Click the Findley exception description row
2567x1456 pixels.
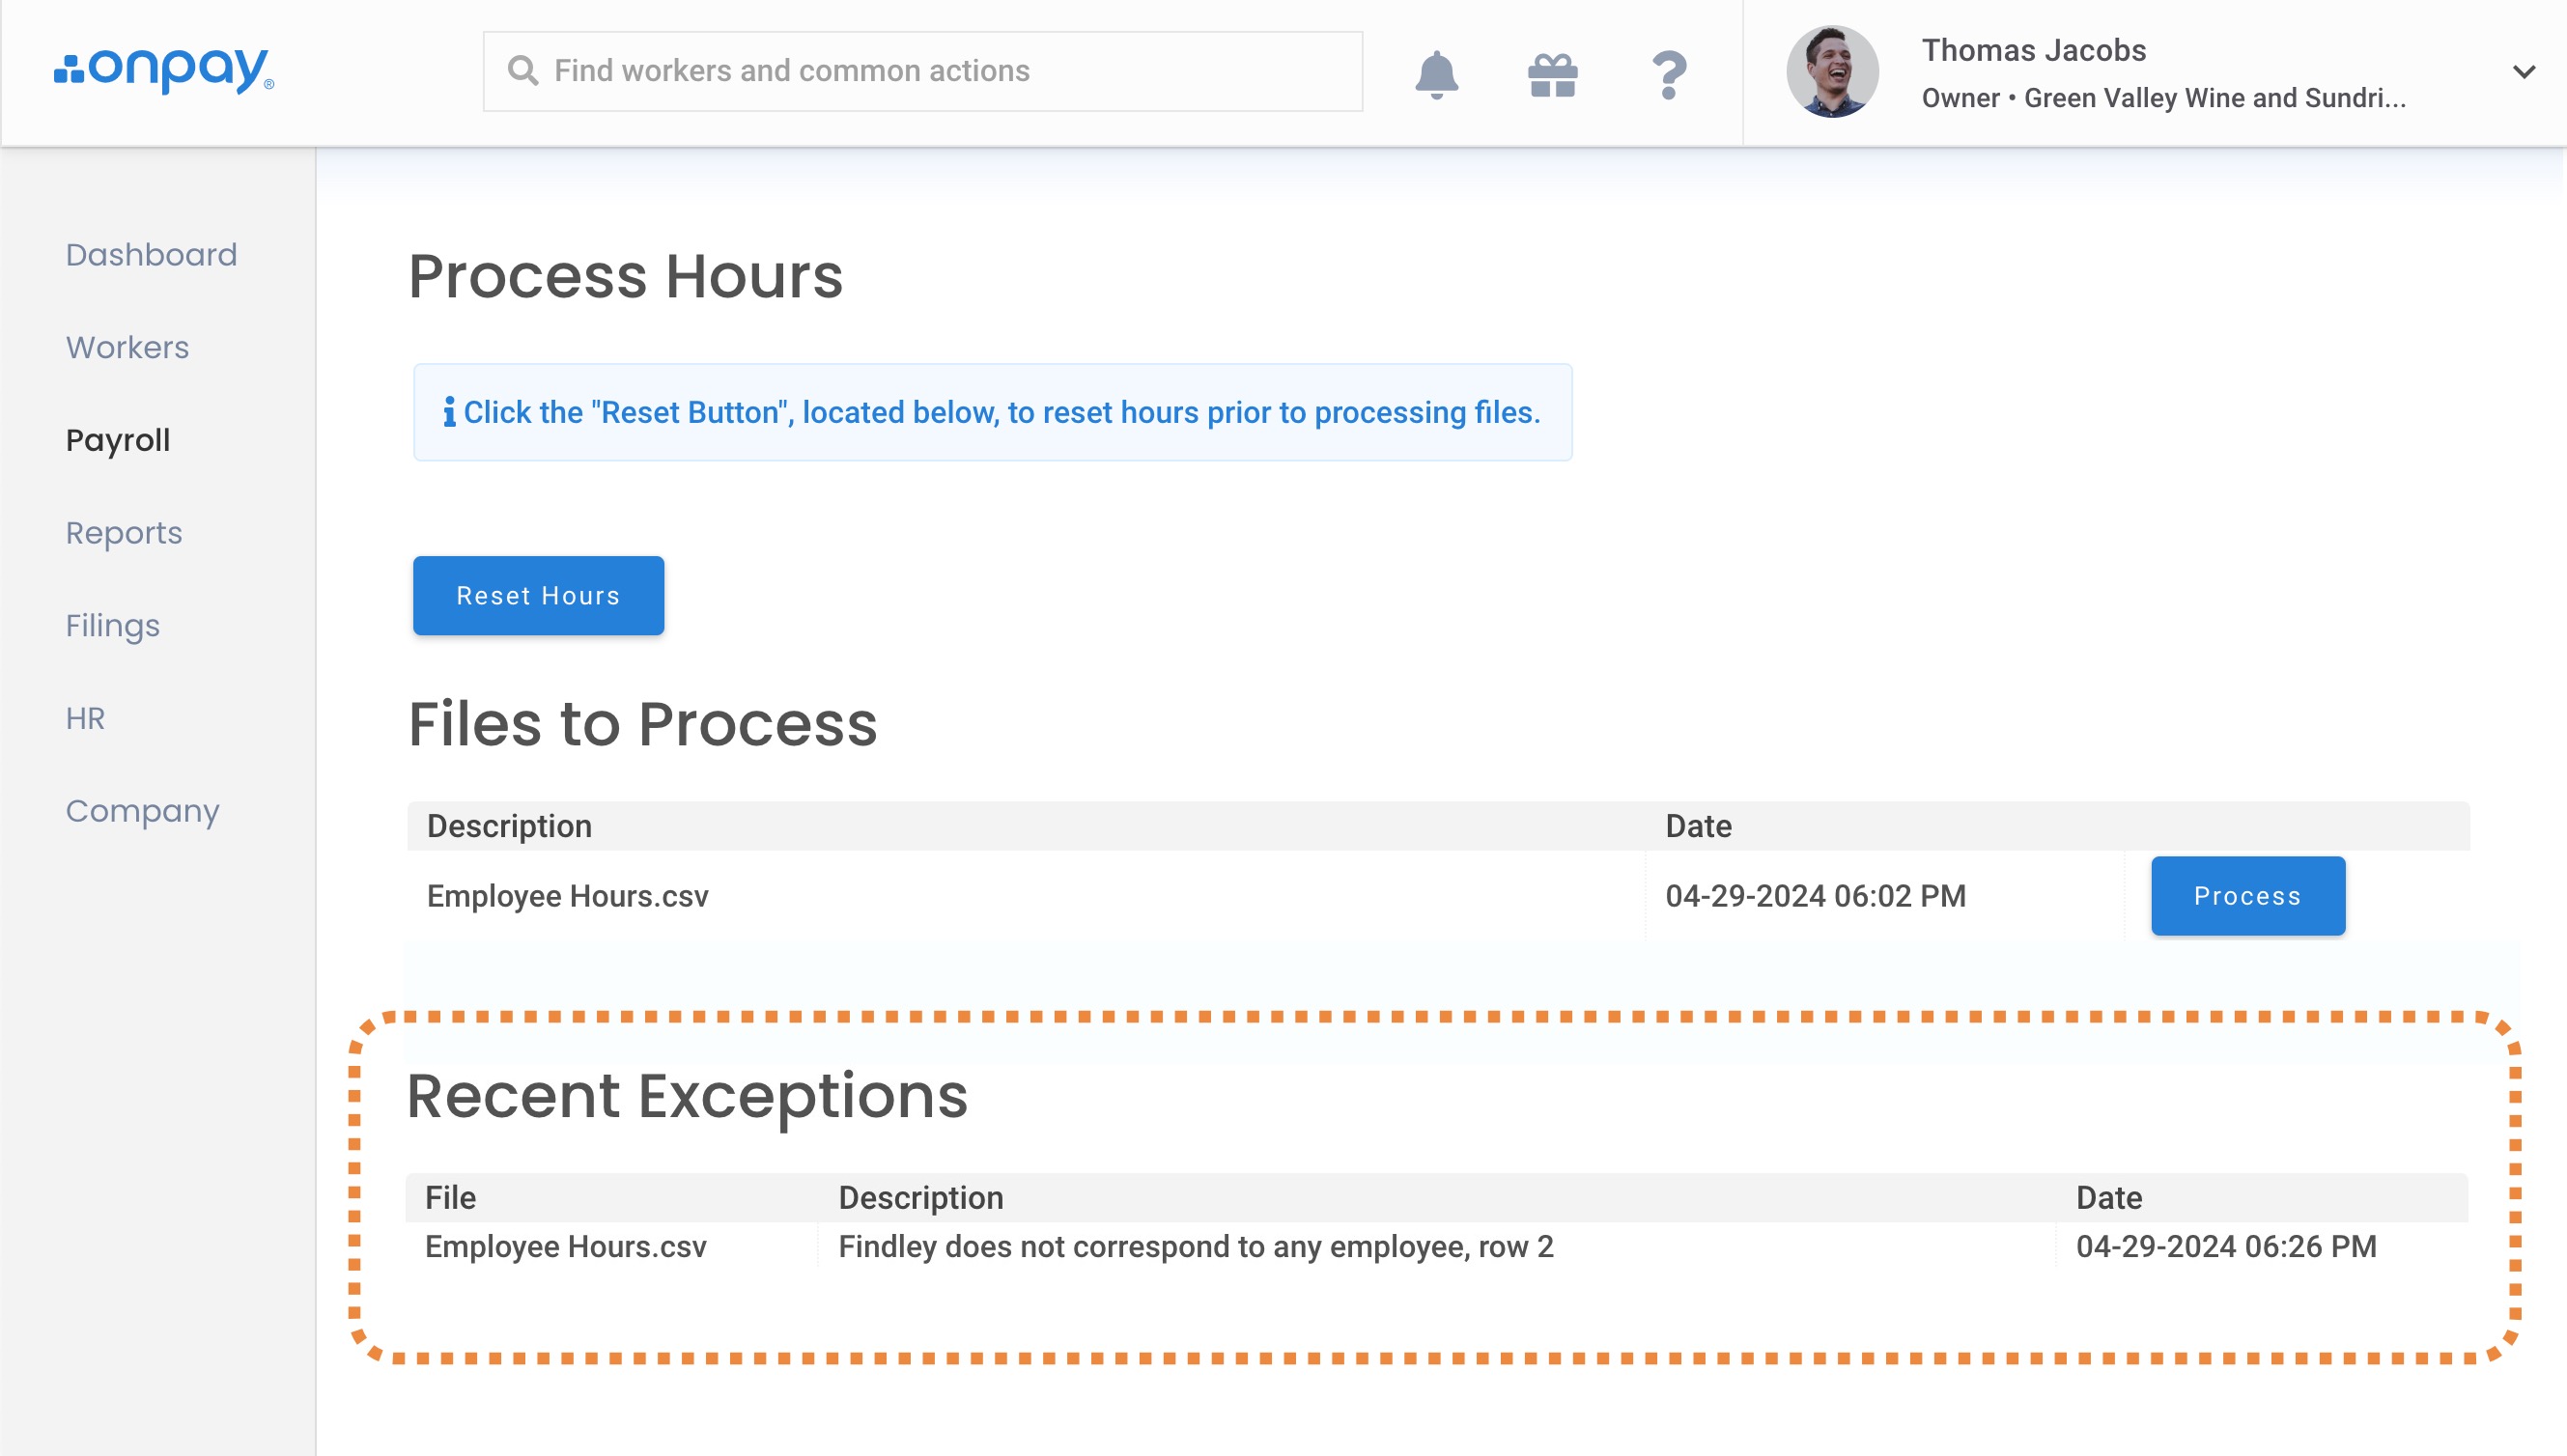pyautogui.click(x=1195, y=1246)
